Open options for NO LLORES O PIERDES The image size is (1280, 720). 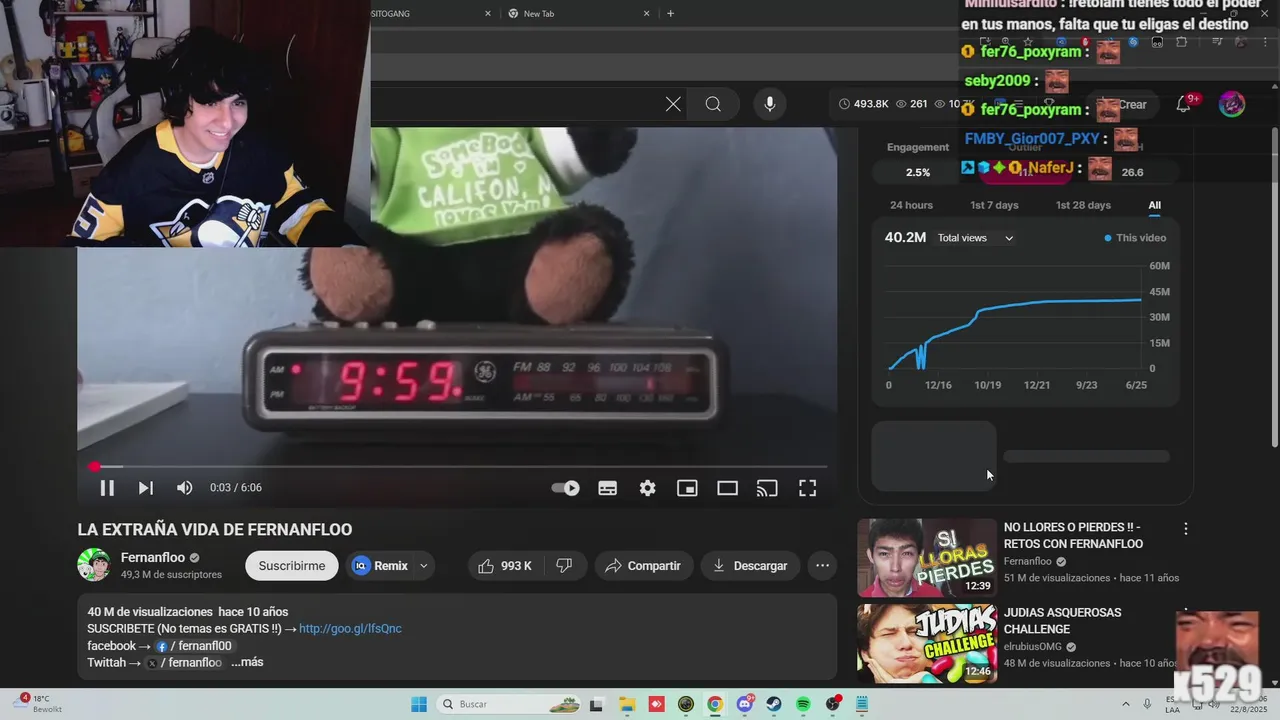1186,528
